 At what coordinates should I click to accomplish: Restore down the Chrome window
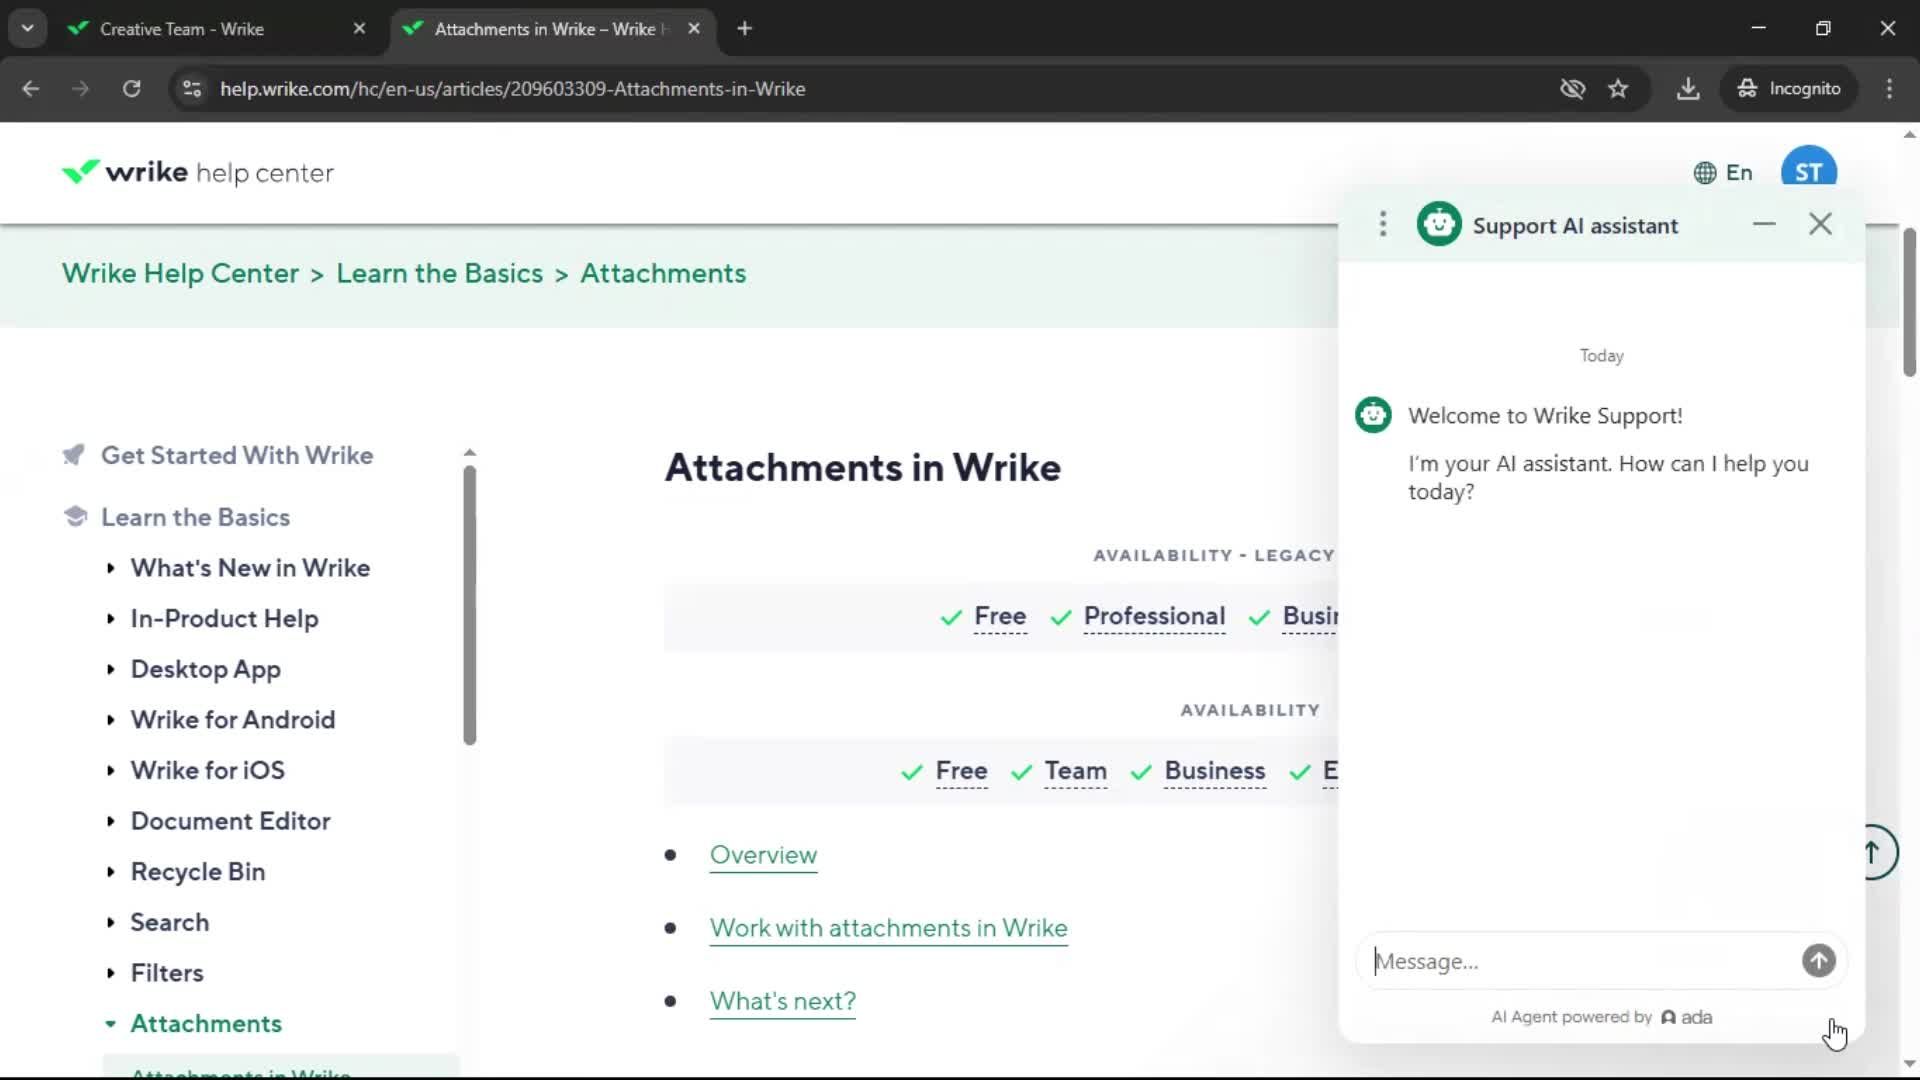point(1823,28)
